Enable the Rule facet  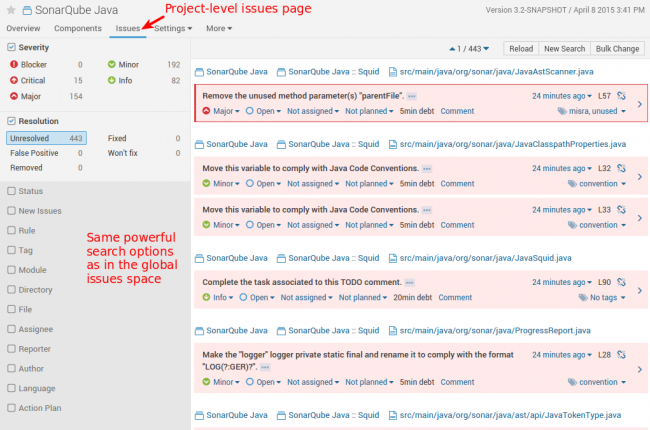[x=12, y=230]
